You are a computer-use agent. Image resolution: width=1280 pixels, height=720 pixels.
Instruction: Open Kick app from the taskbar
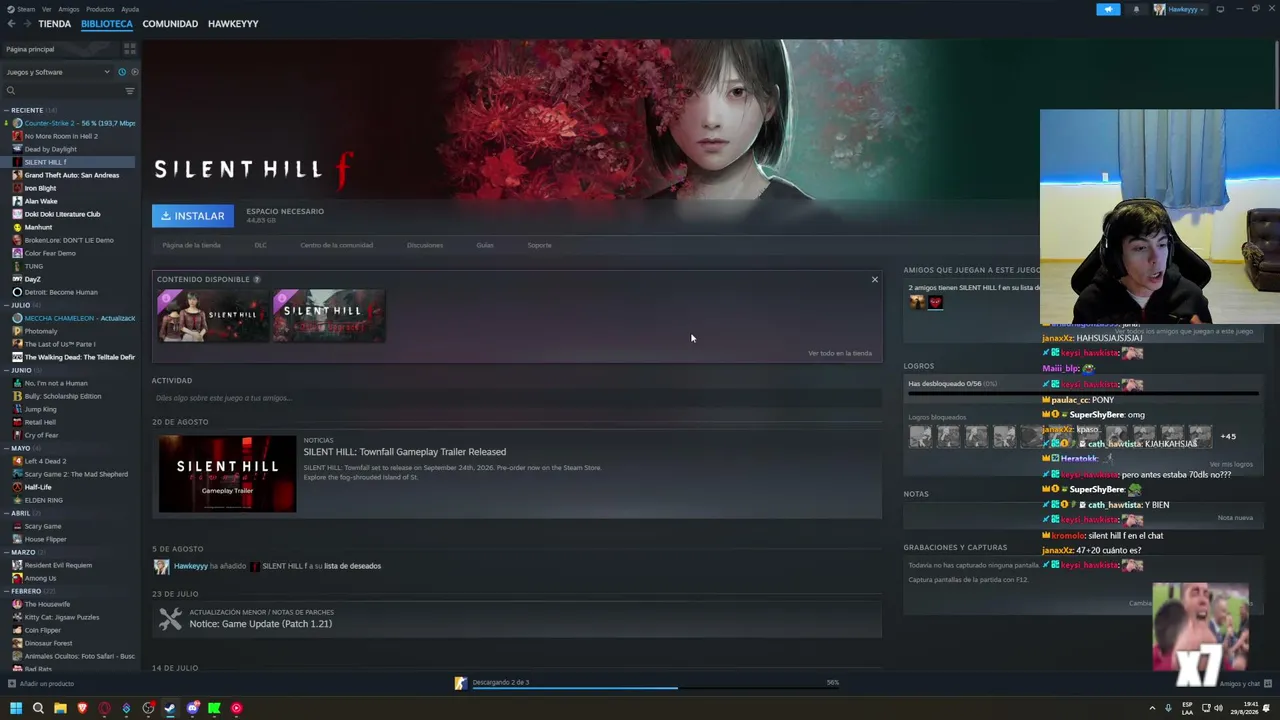214,708
